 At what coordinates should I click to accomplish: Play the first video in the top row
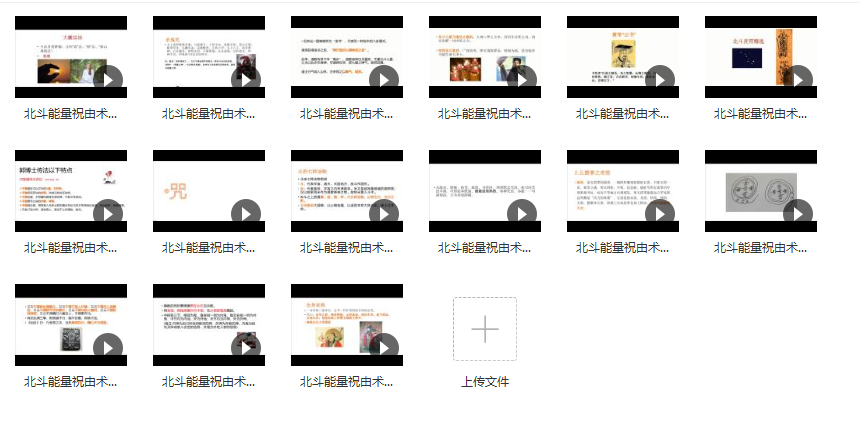[109, 79]
